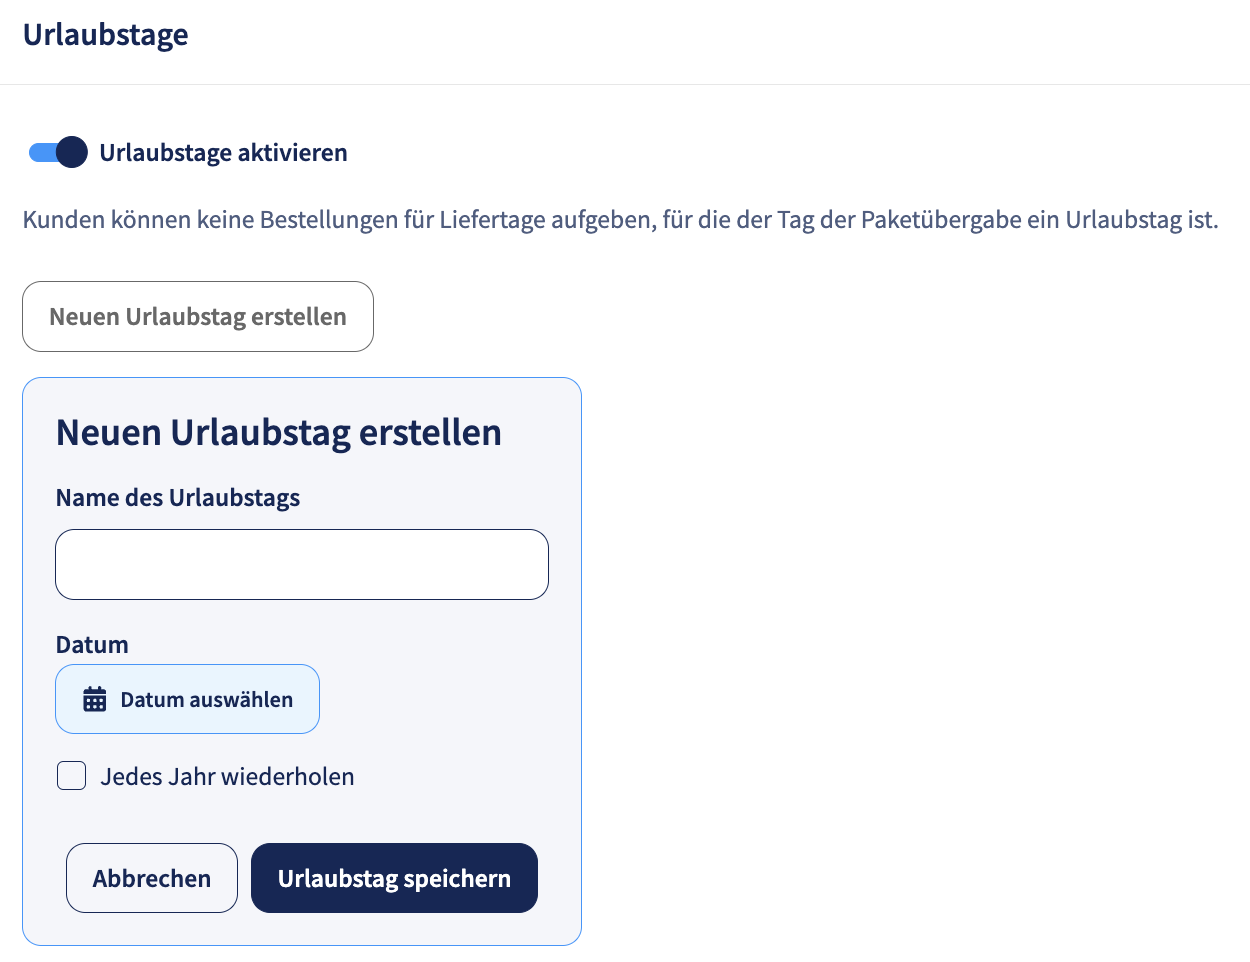1250x962 pixels.
Task: Toggle the Urlaubstage aktivieren switch
Action: pos(58,152)
